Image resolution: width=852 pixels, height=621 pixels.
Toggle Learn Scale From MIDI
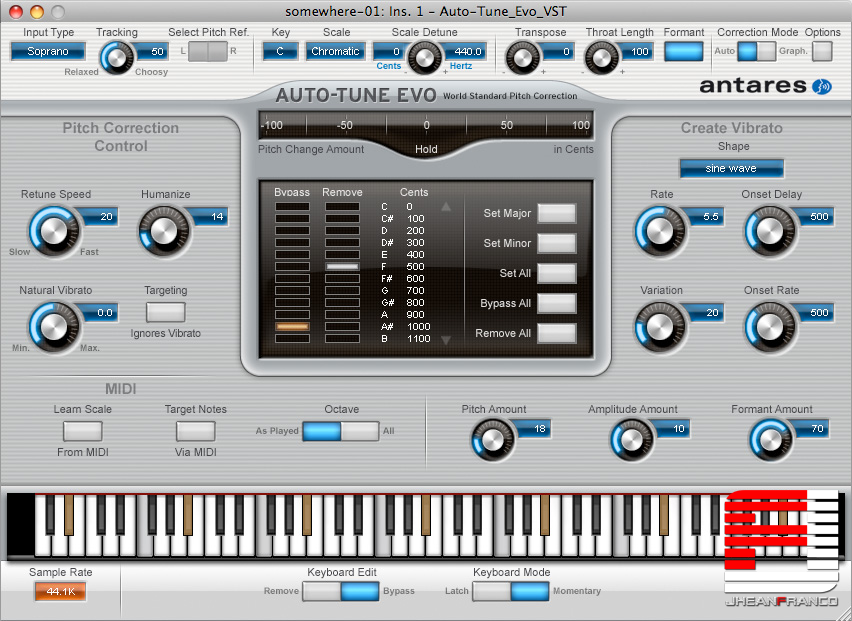click(83, 431)
